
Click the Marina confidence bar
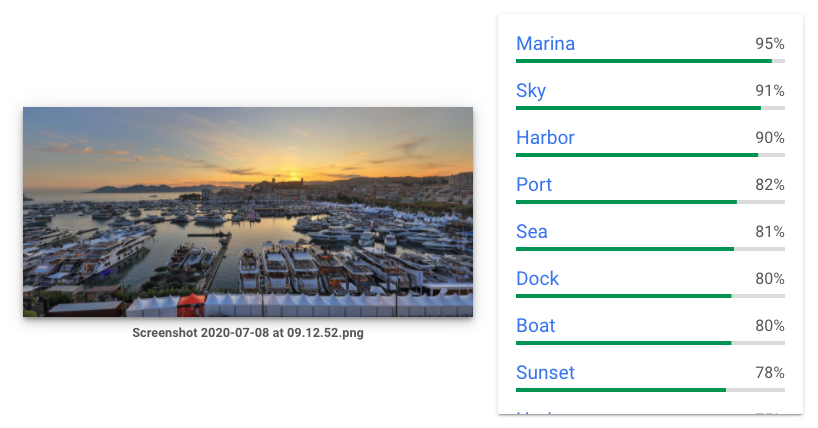coord(650,61)
